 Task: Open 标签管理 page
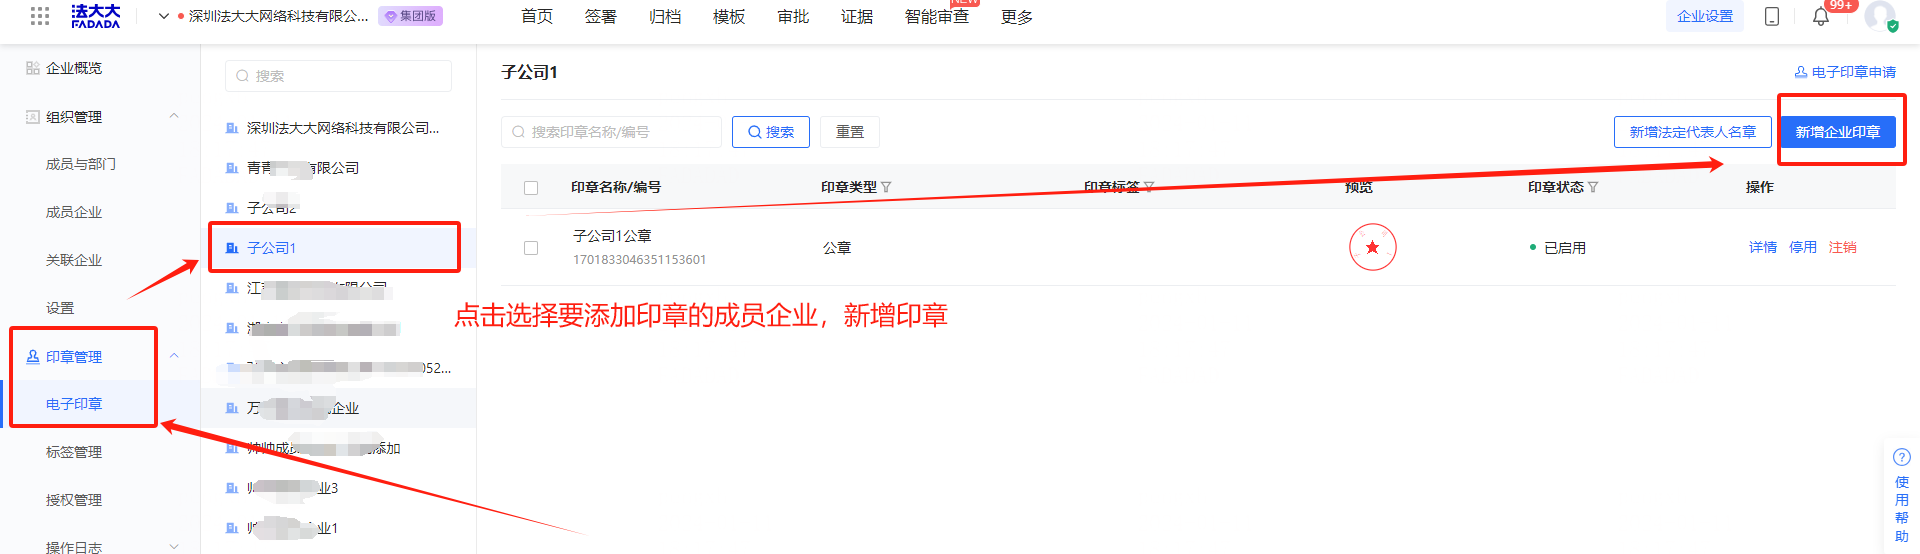(74, 452)
